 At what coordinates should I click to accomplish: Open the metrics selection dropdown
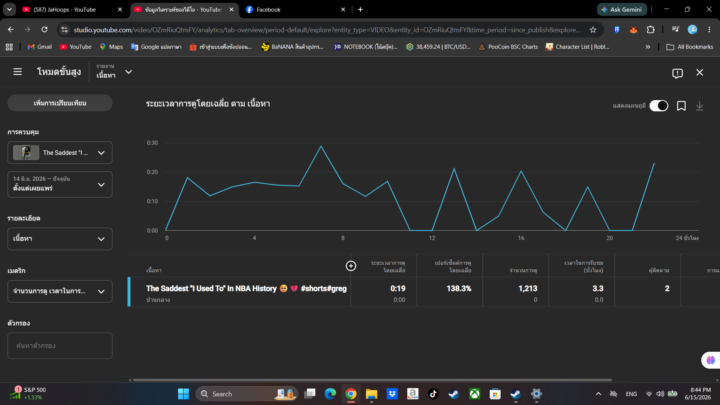click(60, 291)
